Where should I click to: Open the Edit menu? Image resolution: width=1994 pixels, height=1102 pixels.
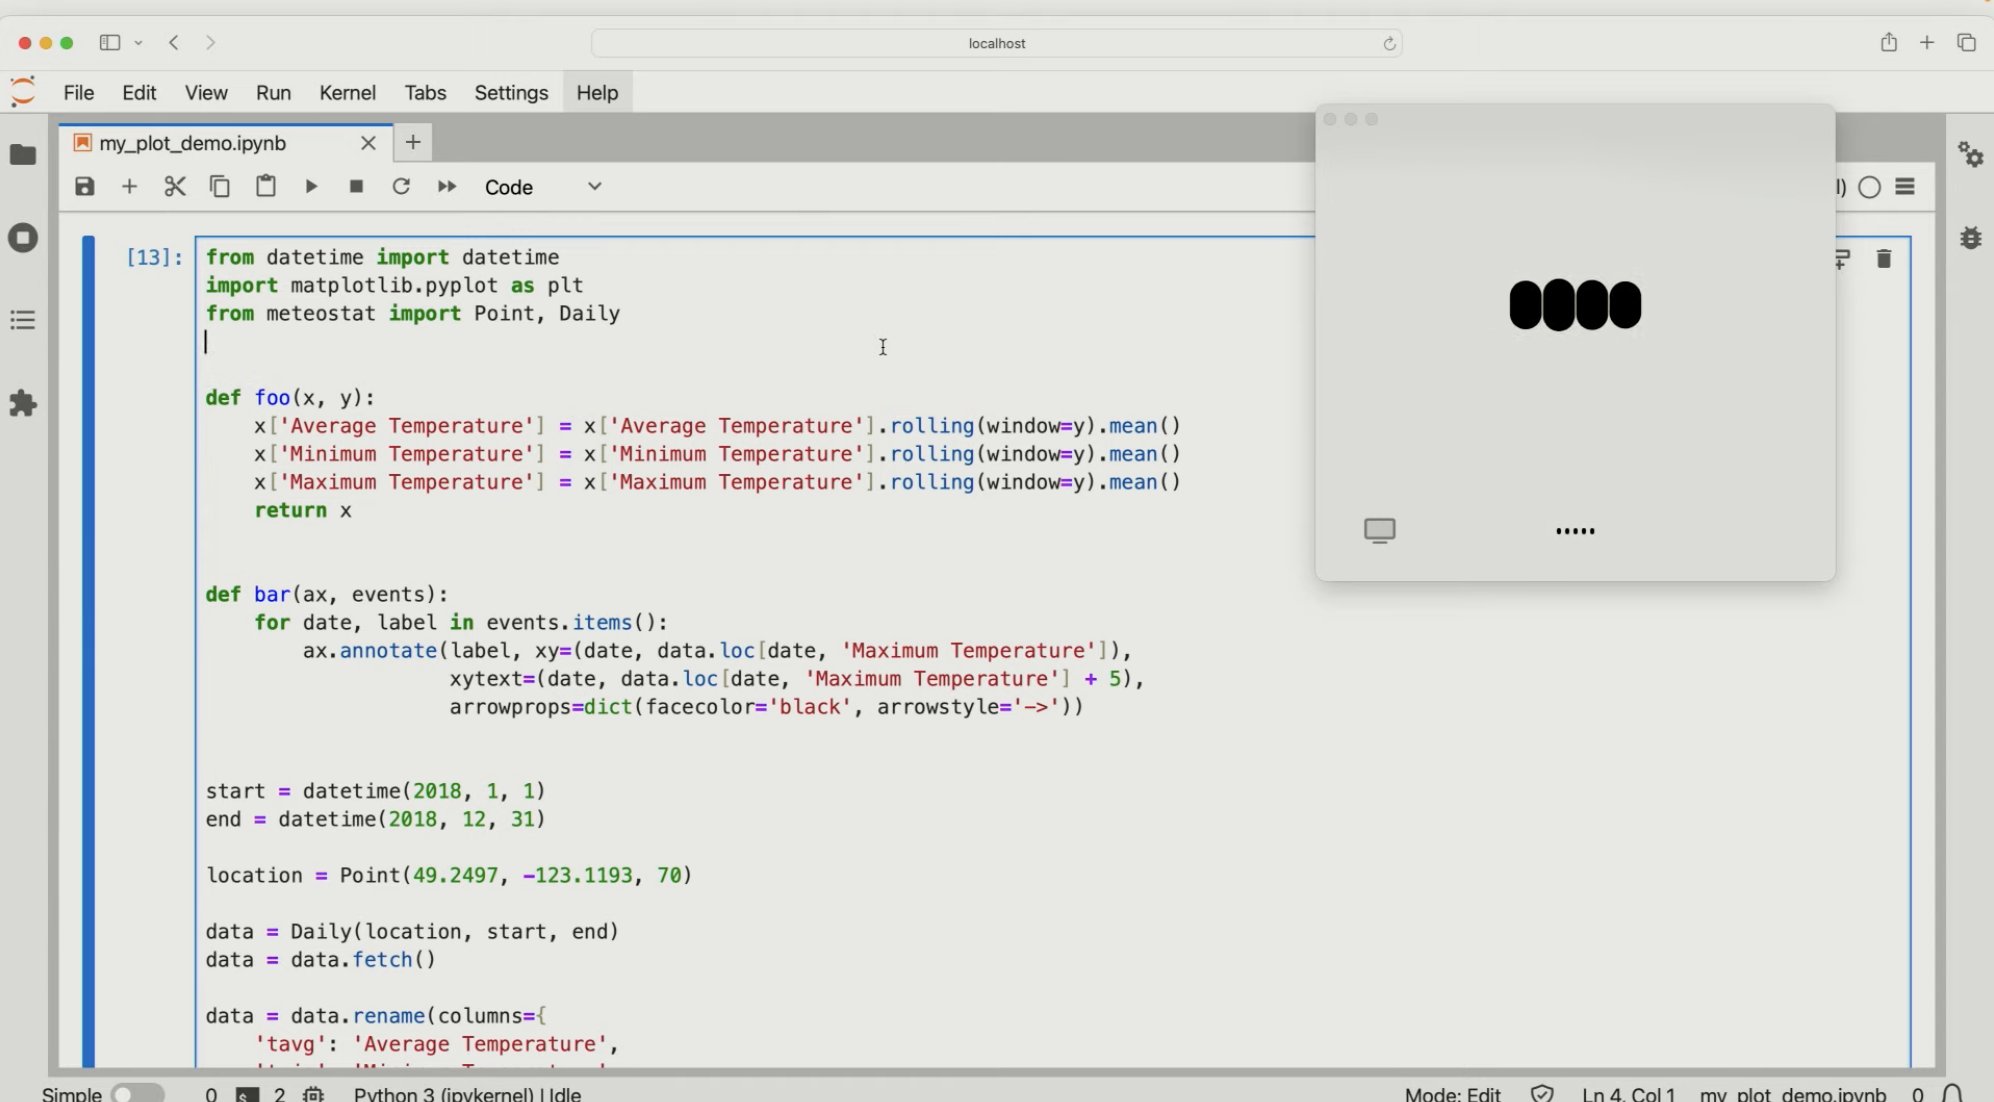point(139,93)
